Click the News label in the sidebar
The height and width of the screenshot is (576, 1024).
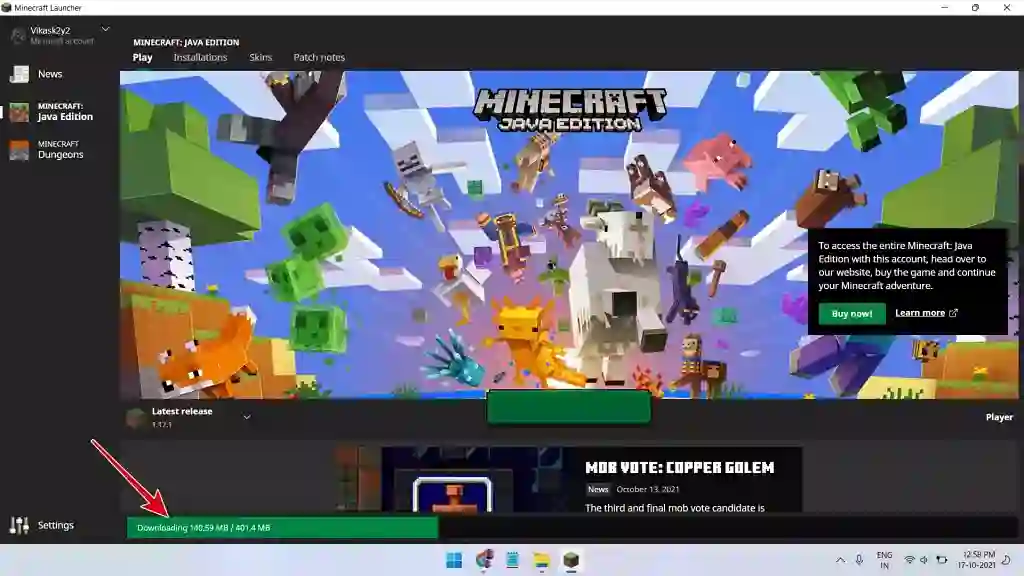pos(50,74)
